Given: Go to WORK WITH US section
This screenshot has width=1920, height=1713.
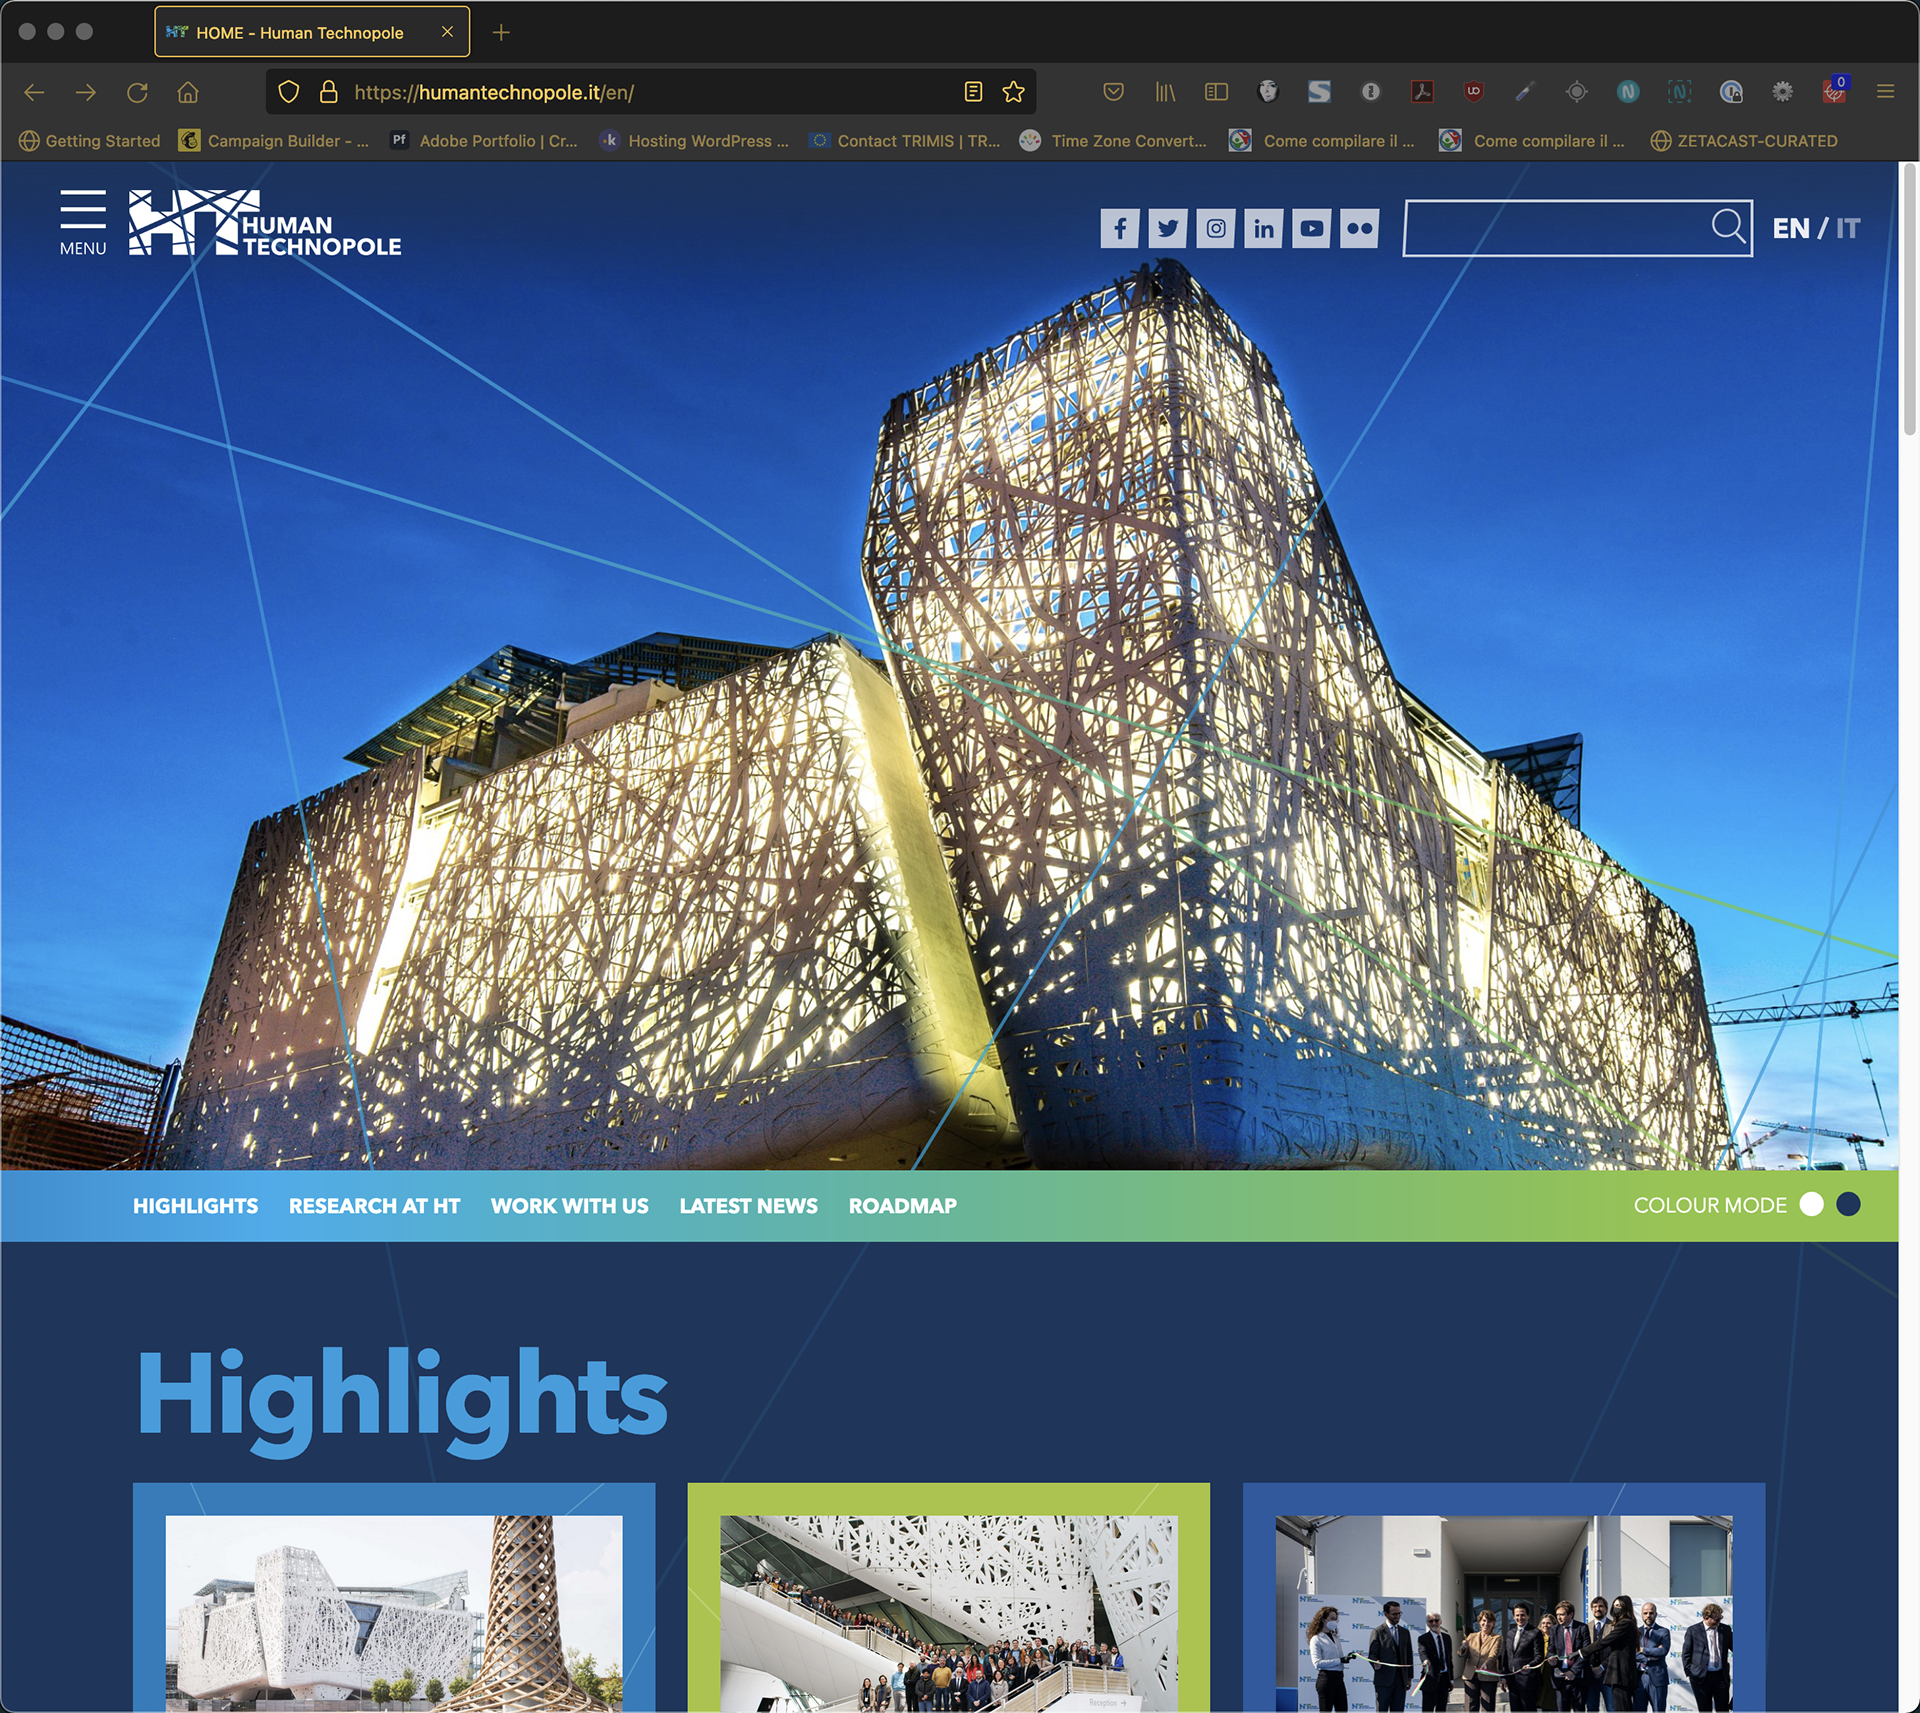Looking at the screenshot, I should [x=570, y=1206].
